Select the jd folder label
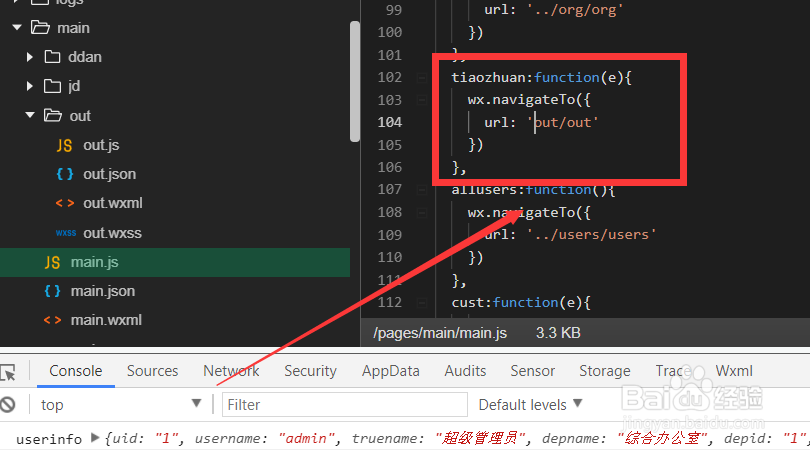This screenshot has width=810, height=451. point(74,86)
